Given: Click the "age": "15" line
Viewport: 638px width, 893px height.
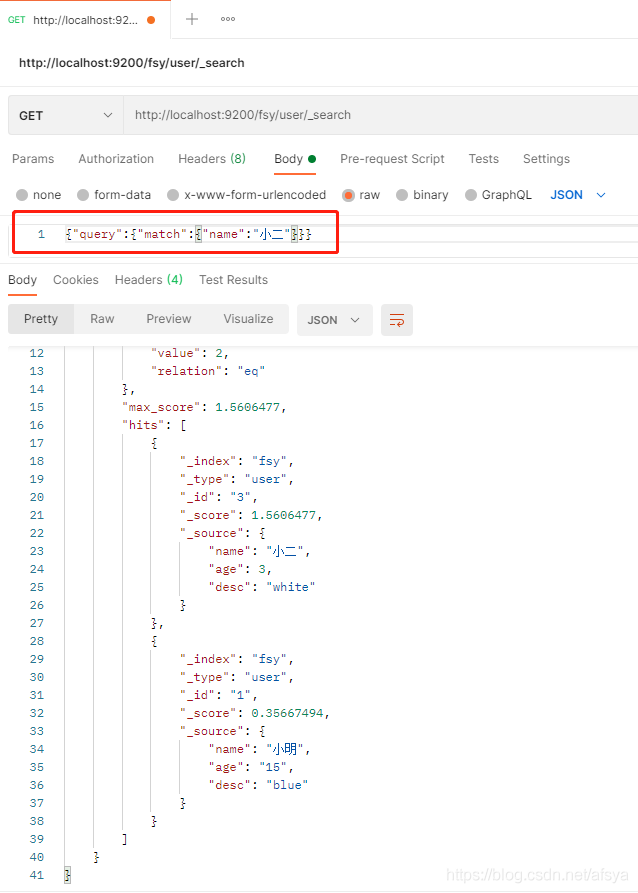Looking at the screenshot, I should (x=251, y=767).
